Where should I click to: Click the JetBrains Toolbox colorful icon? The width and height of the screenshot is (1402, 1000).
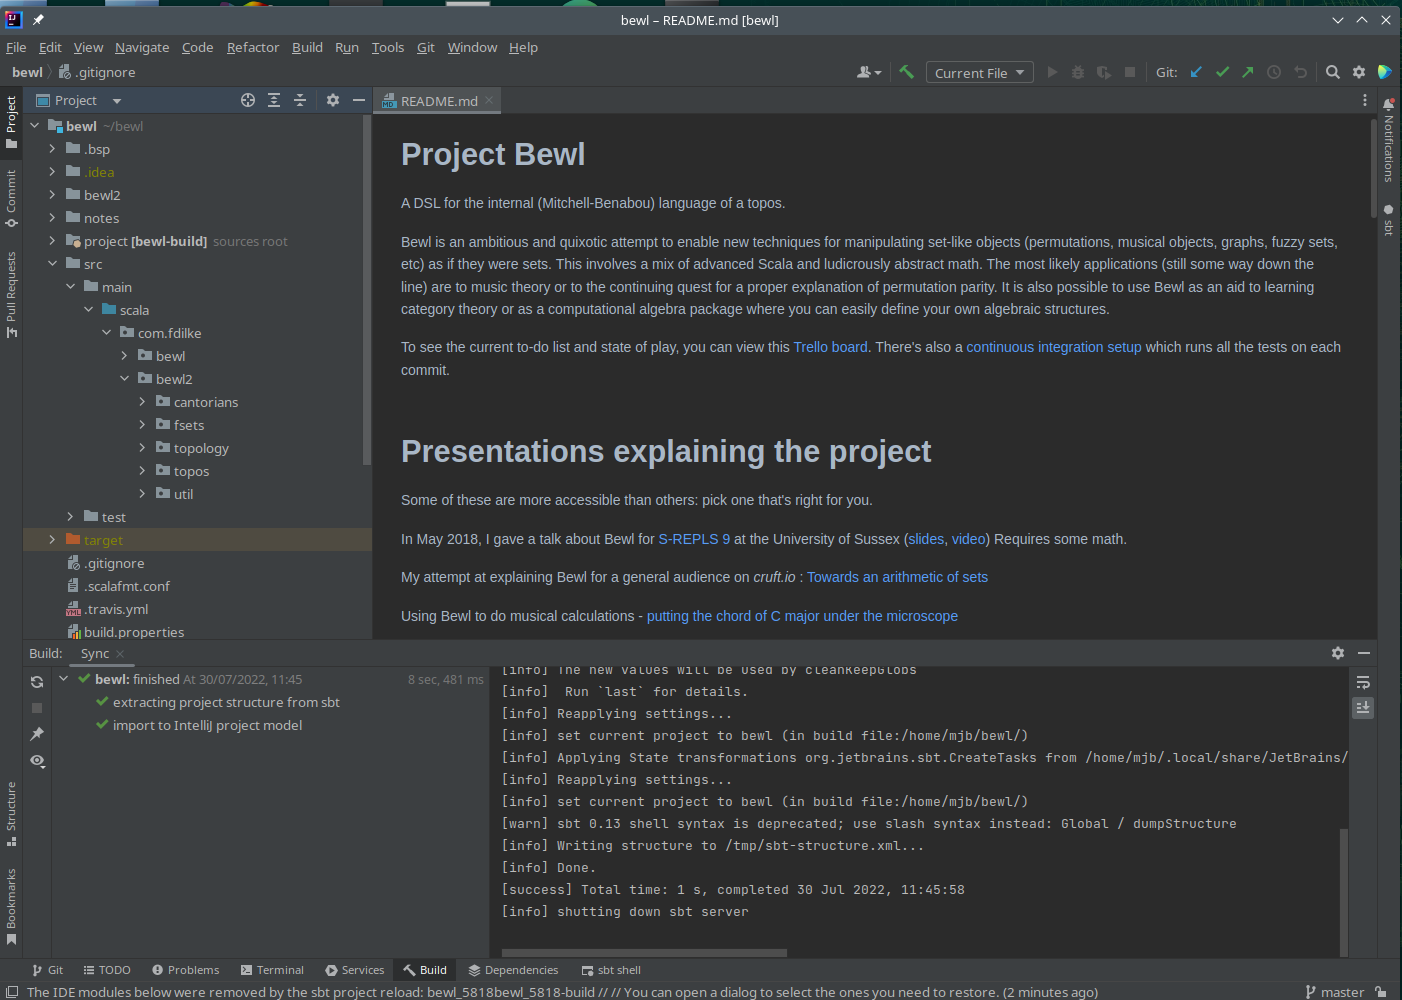[1385, 72]
